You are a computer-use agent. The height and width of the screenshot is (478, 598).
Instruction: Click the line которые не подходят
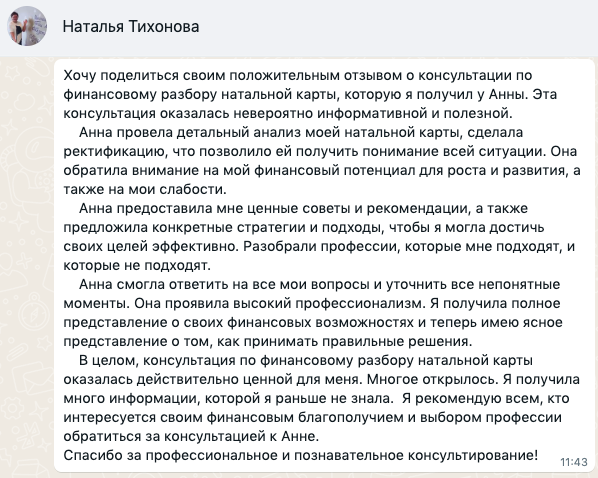coord(137,266)
